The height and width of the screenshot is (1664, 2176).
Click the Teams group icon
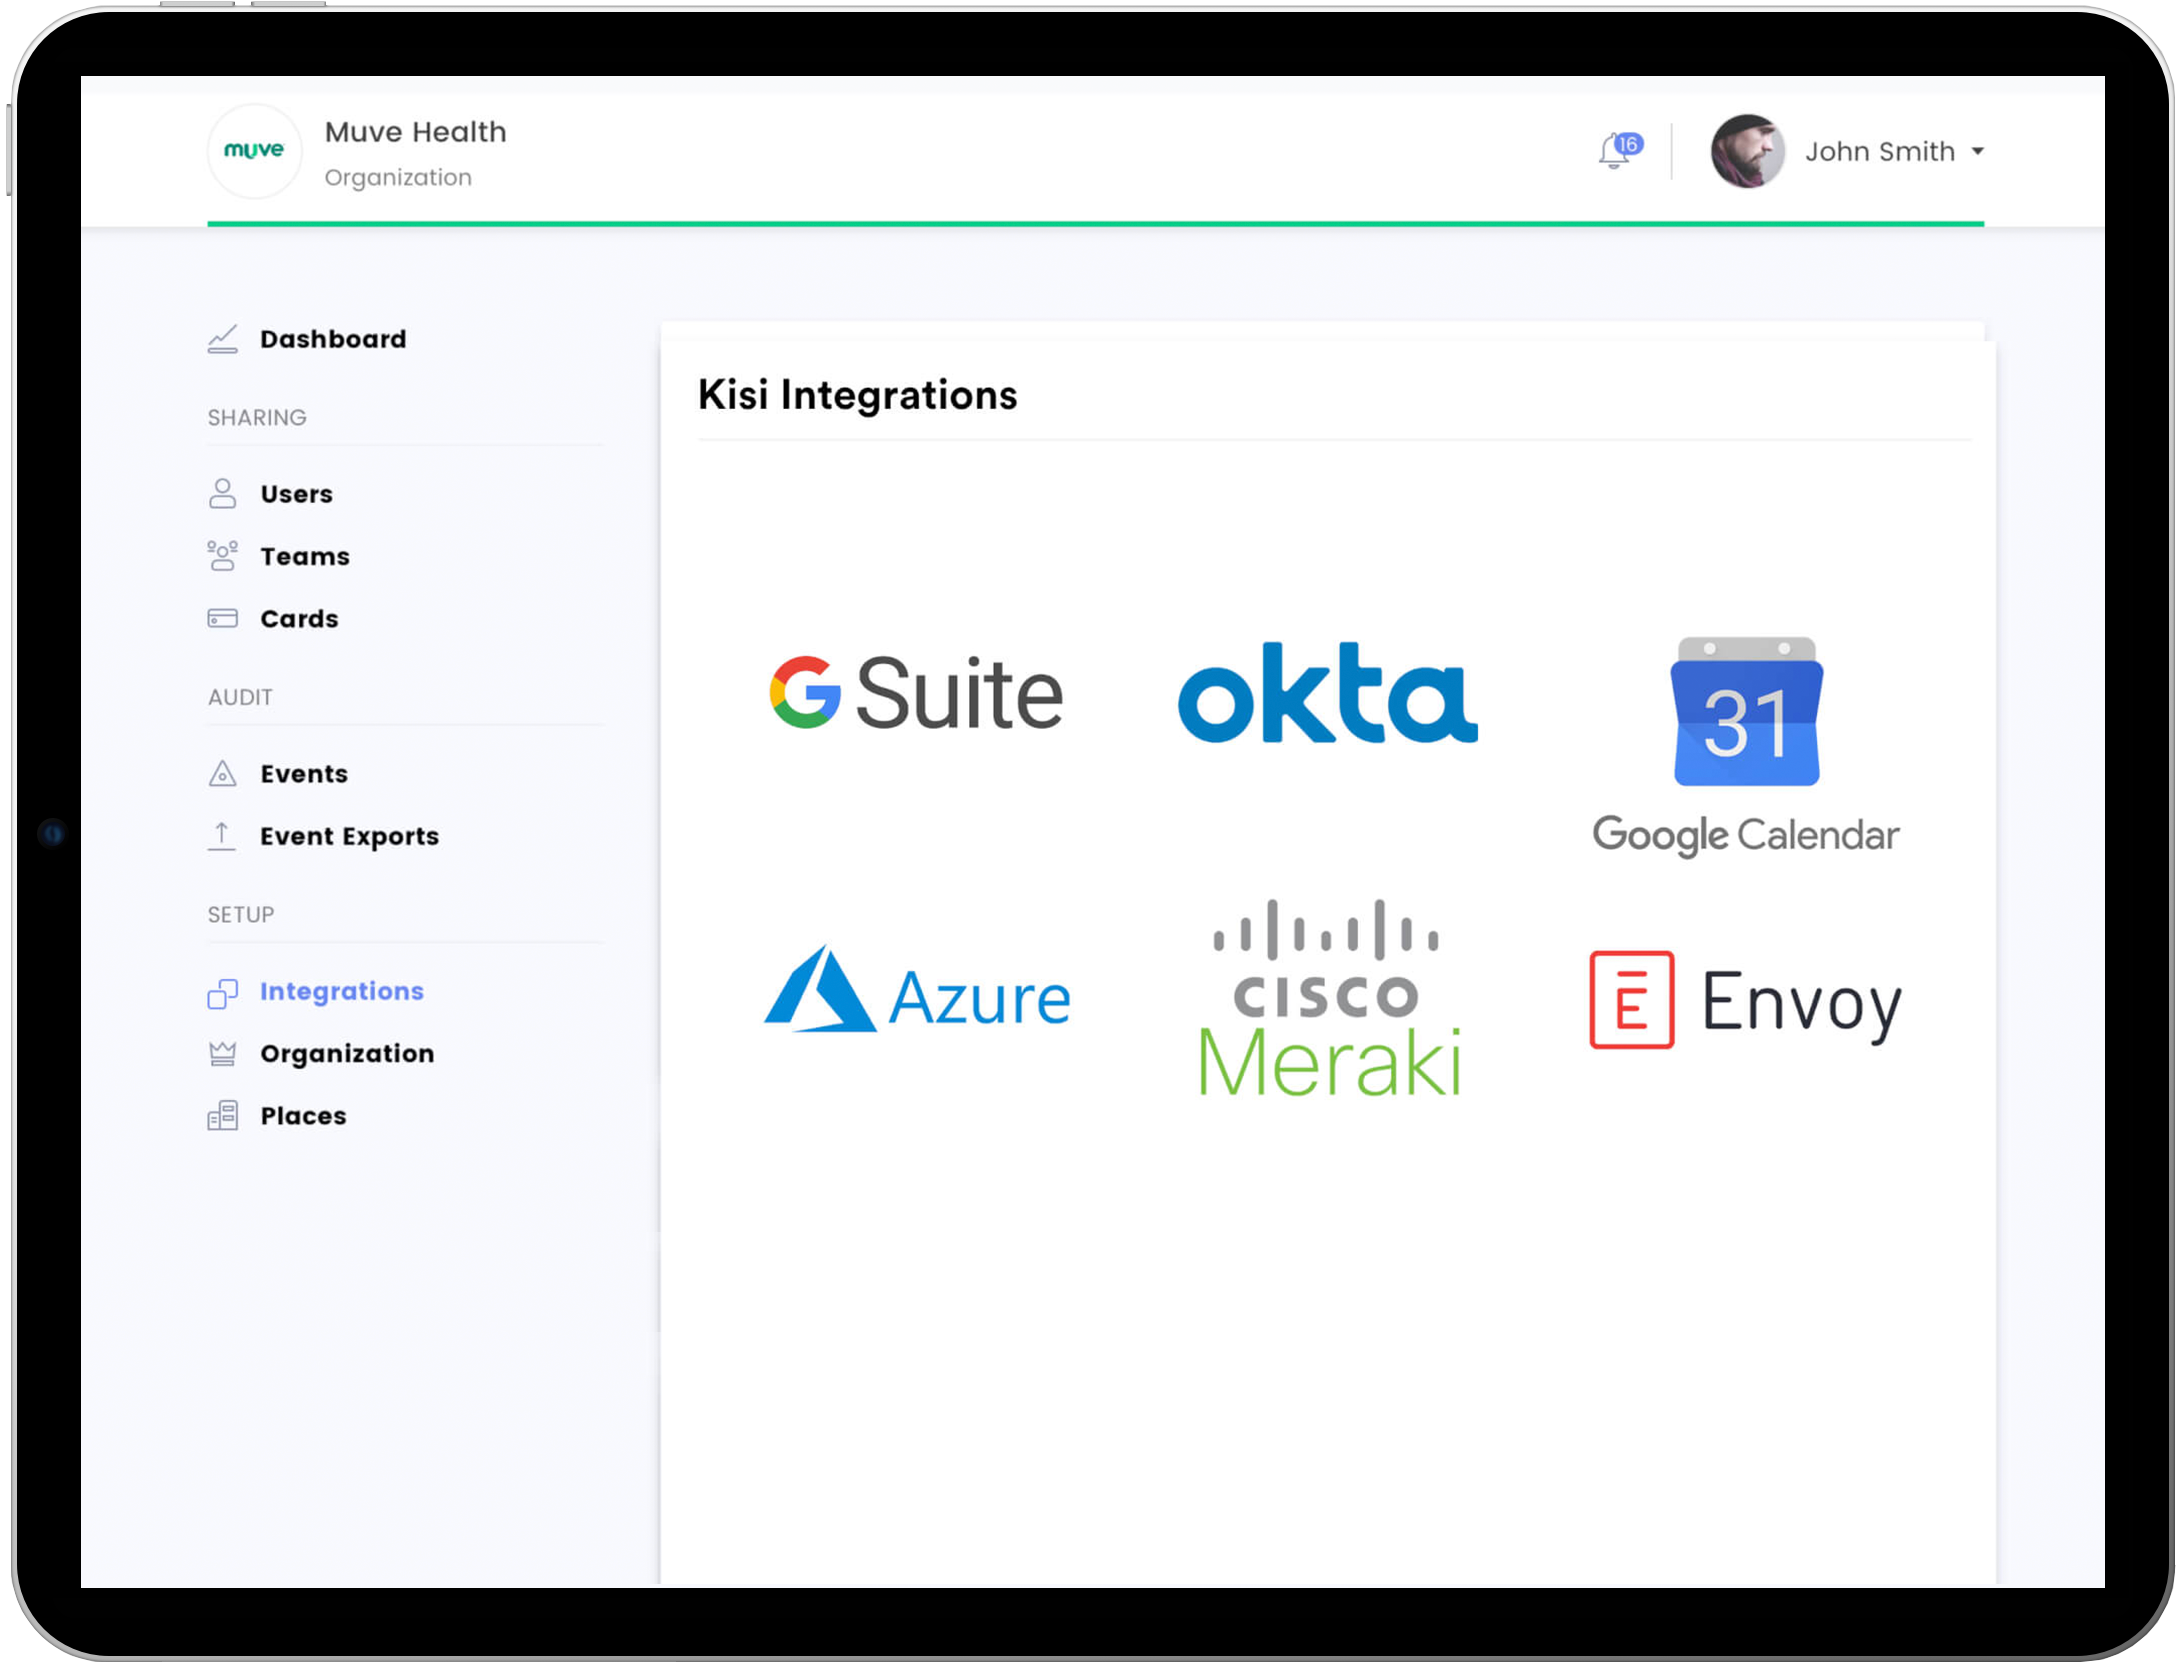pyautogui.click(x=222, y=556)
